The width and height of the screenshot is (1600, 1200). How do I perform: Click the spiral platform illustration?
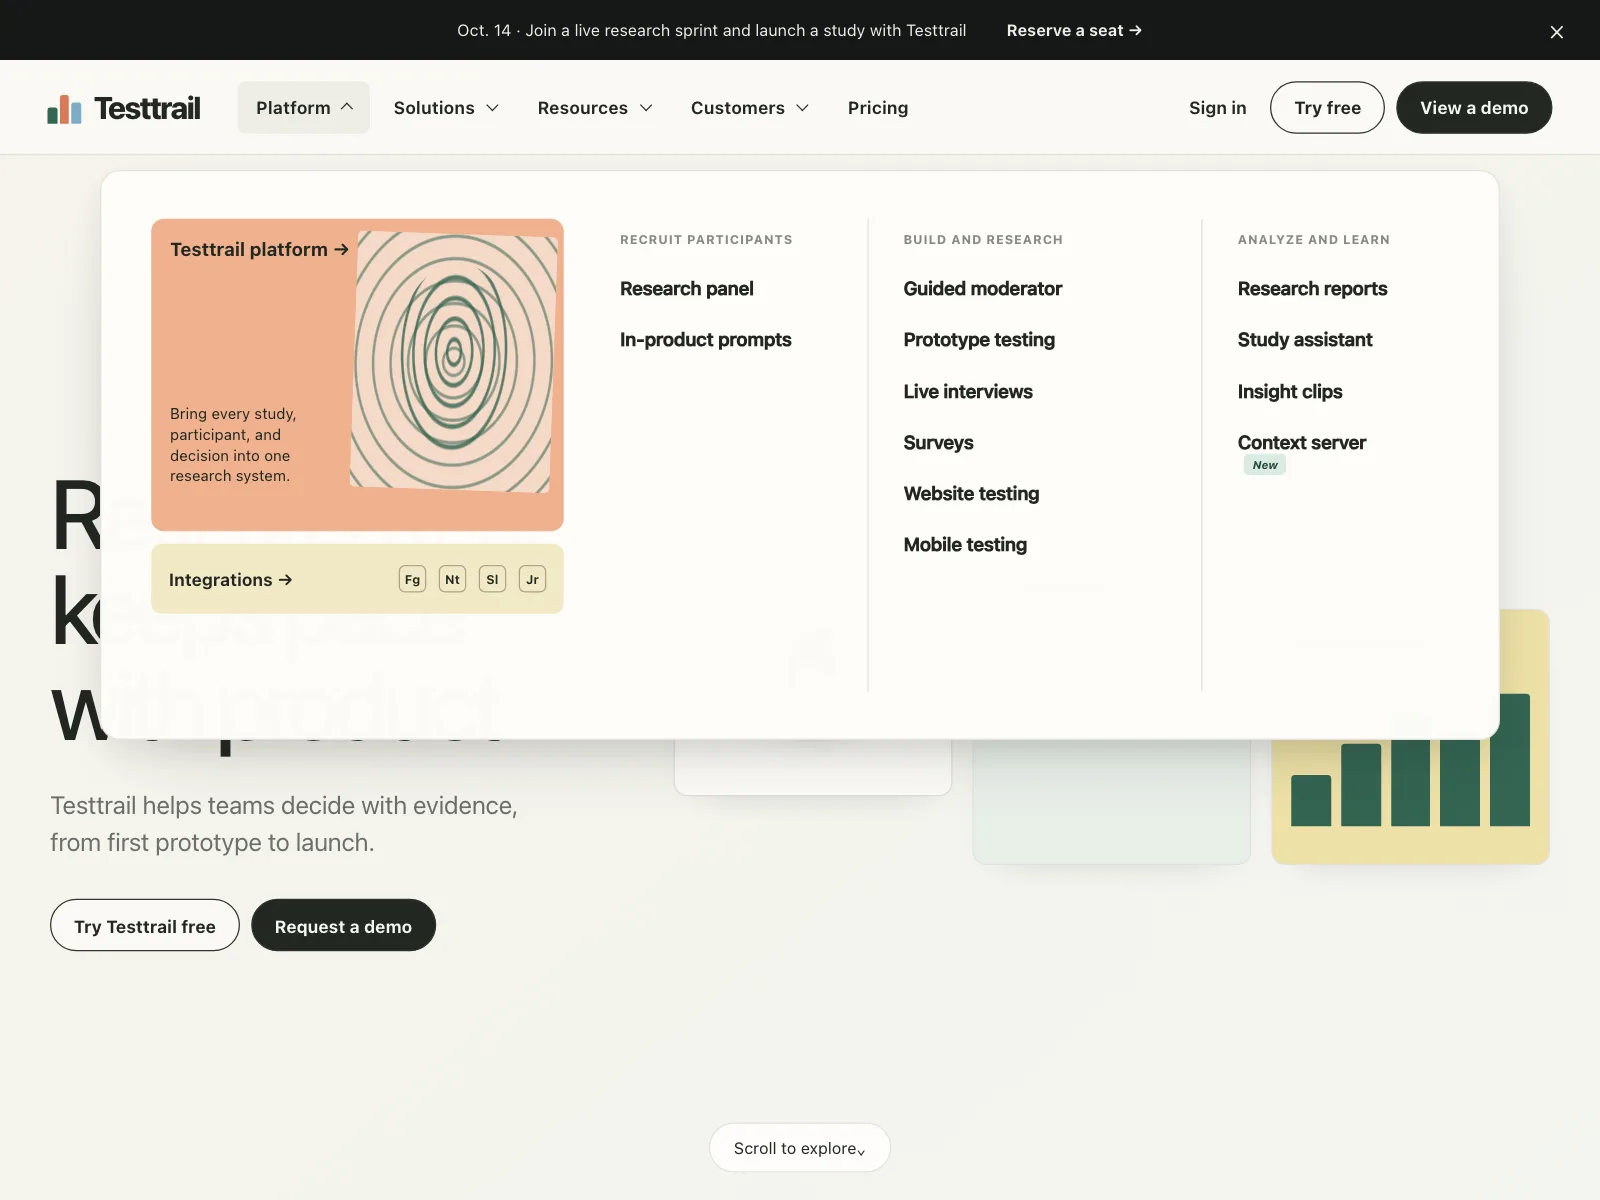coord(454,361)
